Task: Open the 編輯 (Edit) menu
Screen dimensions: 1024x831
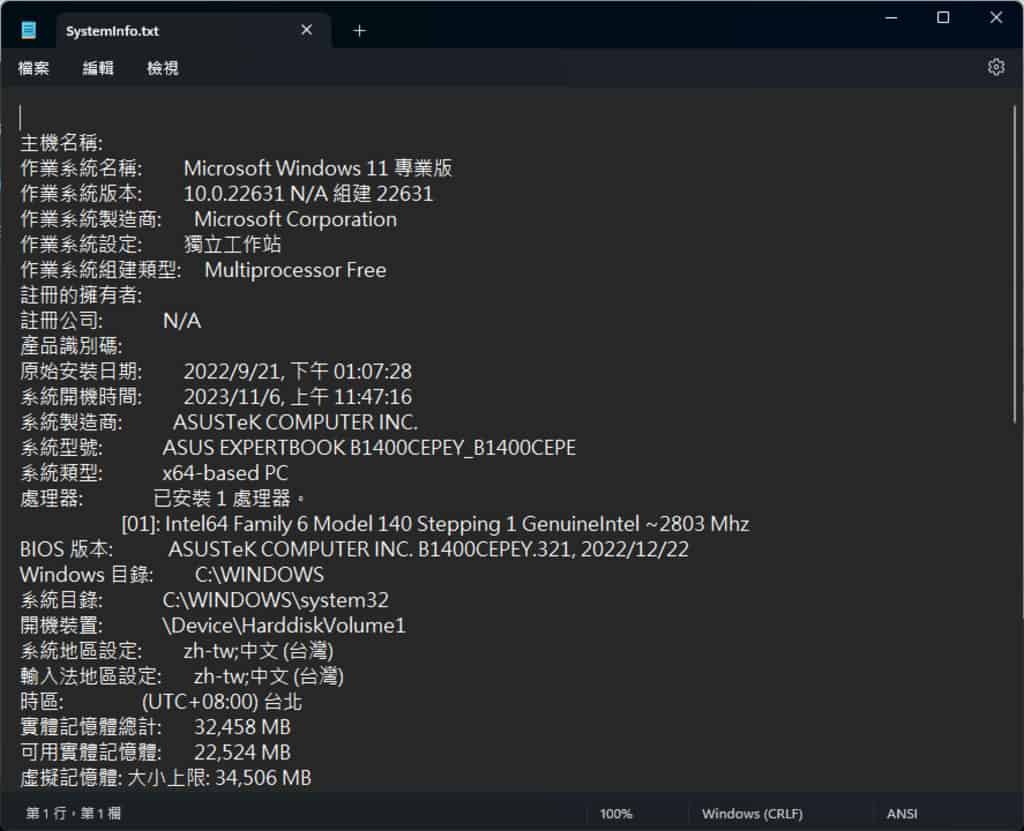Action: [98, 68]
